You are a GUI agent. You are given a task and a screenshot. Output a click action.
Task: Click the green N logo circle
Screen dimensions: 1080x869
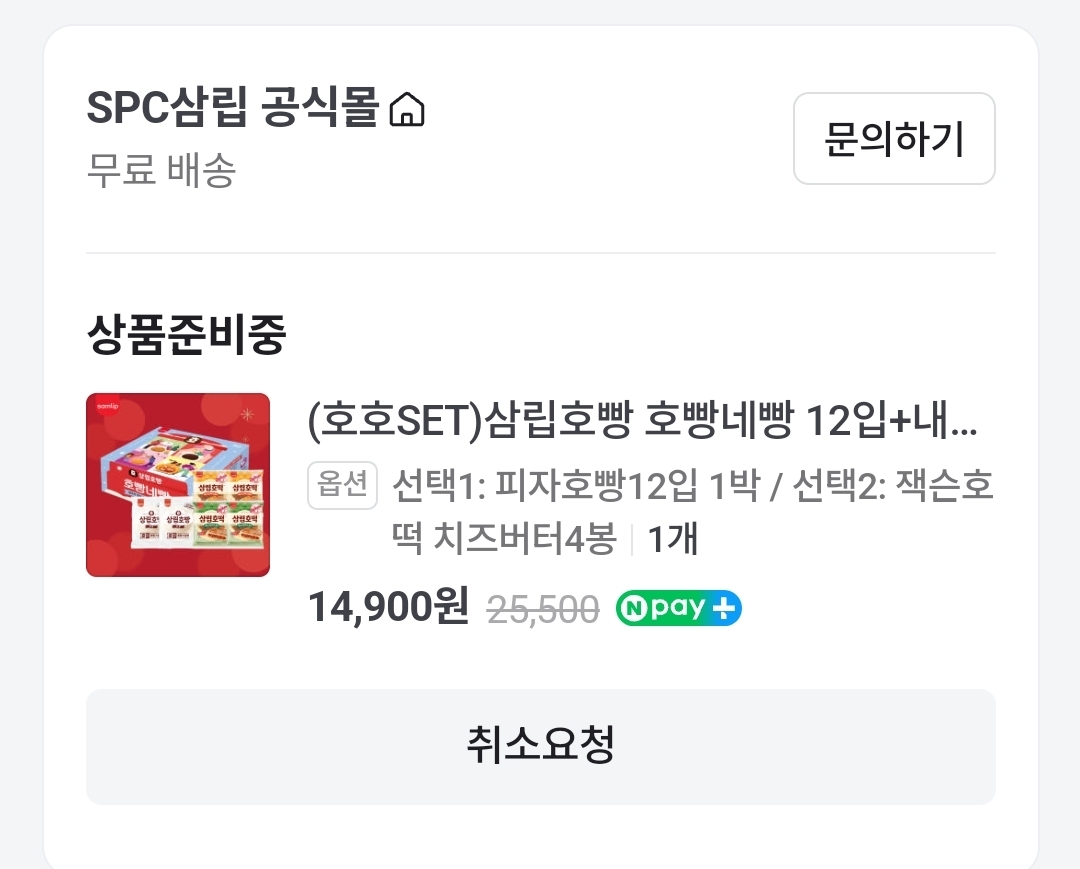coord(633,608)
